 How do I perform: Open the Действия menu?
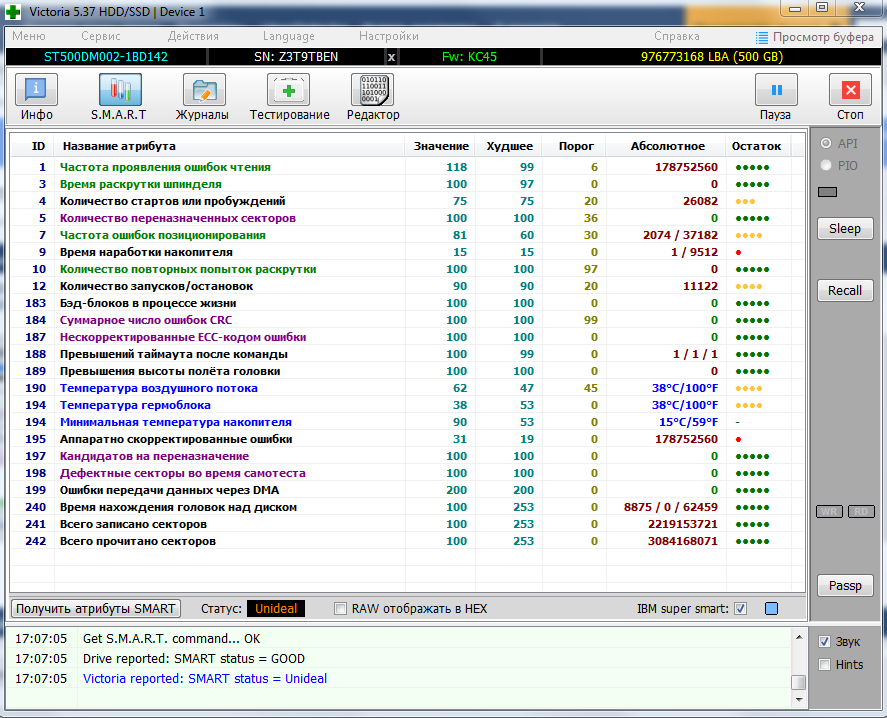pos(193,36)
